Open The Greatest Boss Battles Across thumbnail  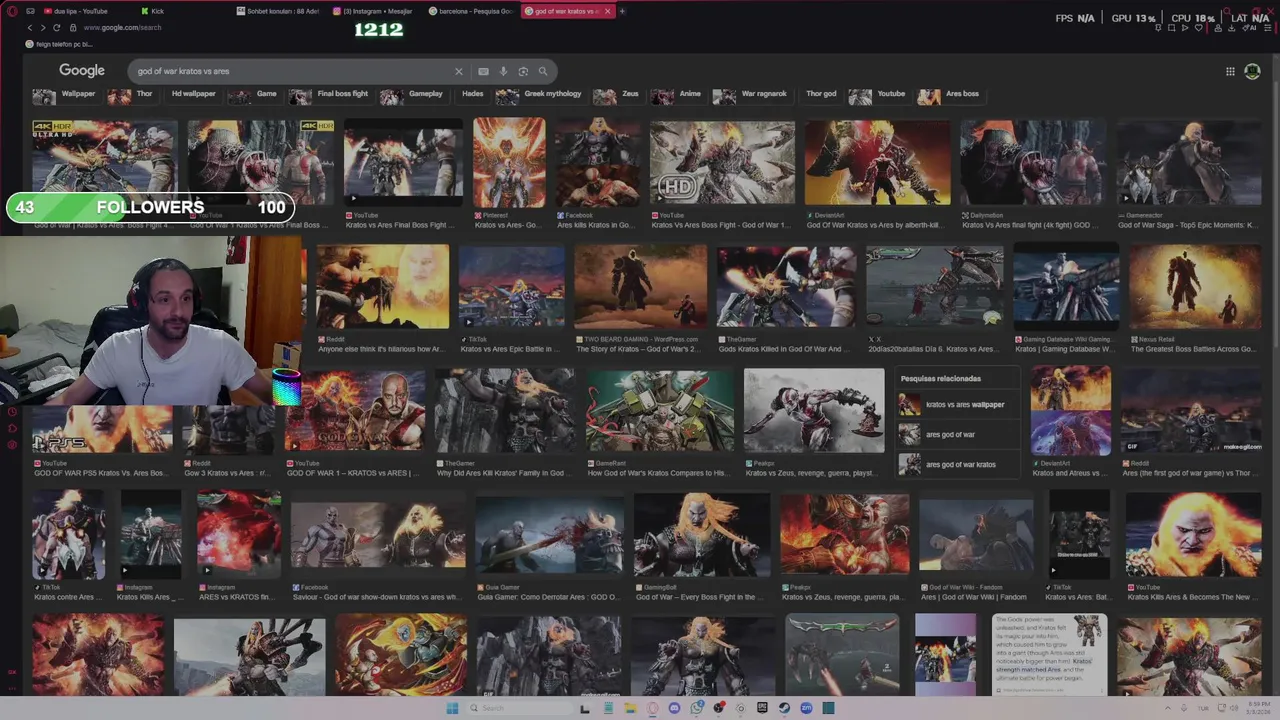tap(1194, 287)
